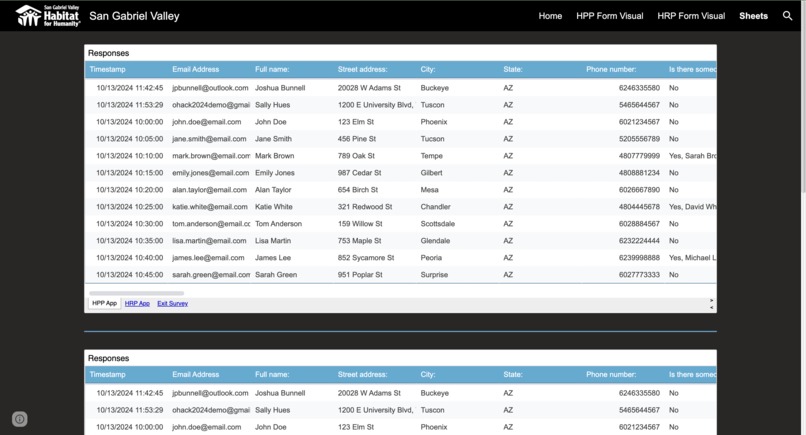Open the info icon in bottom corner
The width and height of the screenshot is (806, 435).
coord(20,419)
